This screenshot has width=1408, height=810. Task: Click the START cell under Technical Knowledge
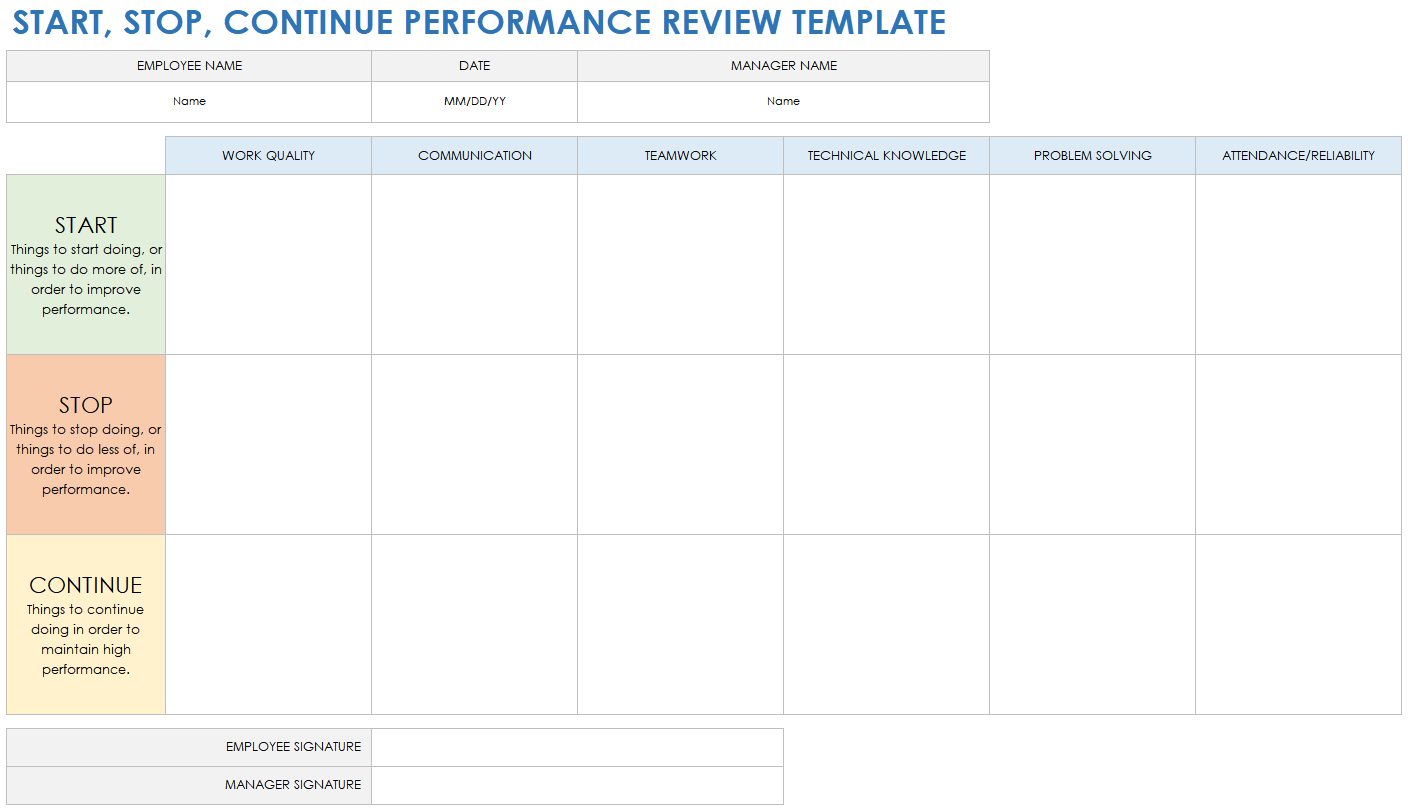(x=887, y=265)
